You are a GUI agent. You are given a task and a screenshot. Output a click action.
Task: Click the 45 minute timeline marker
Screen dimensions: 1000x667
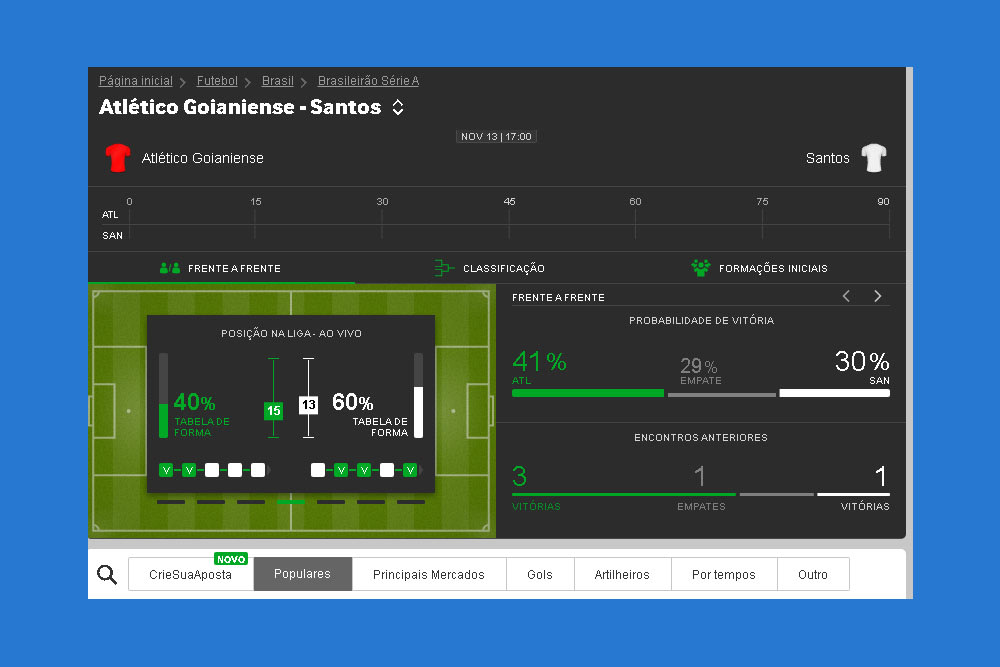click(x=509, y=202)
